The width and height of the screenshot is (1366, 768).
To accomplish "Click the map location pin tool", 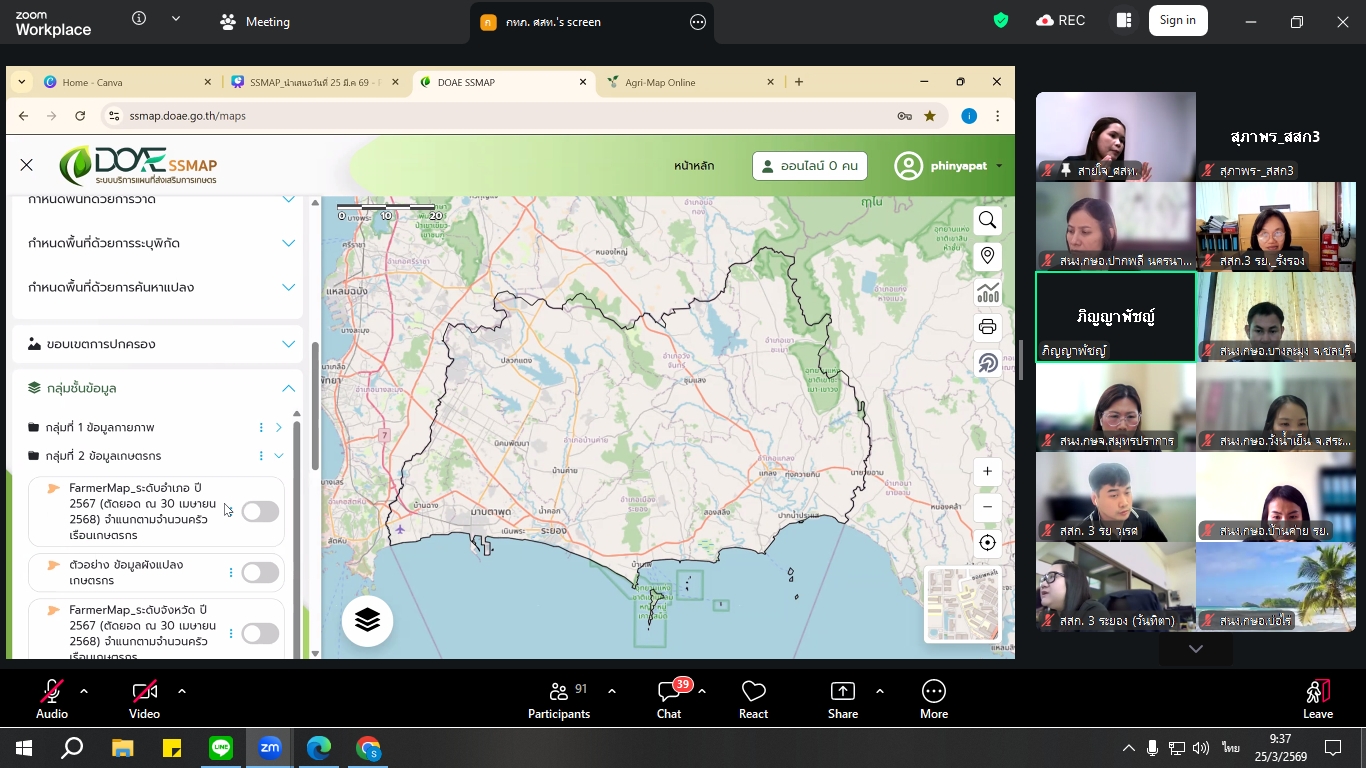I will coord(988,256).
